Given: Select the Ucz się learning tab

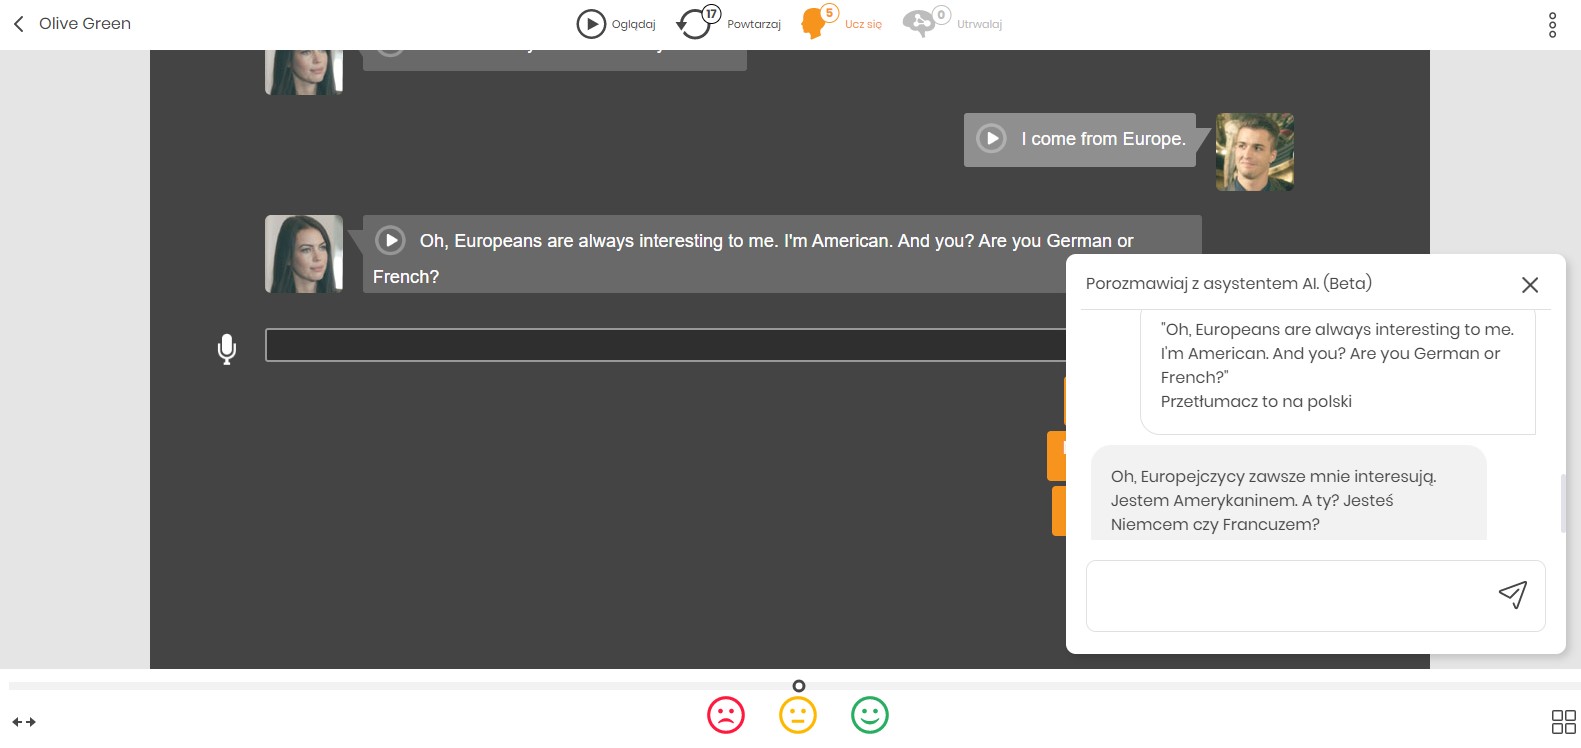Looking at the screenshot, I should [842, 22].
